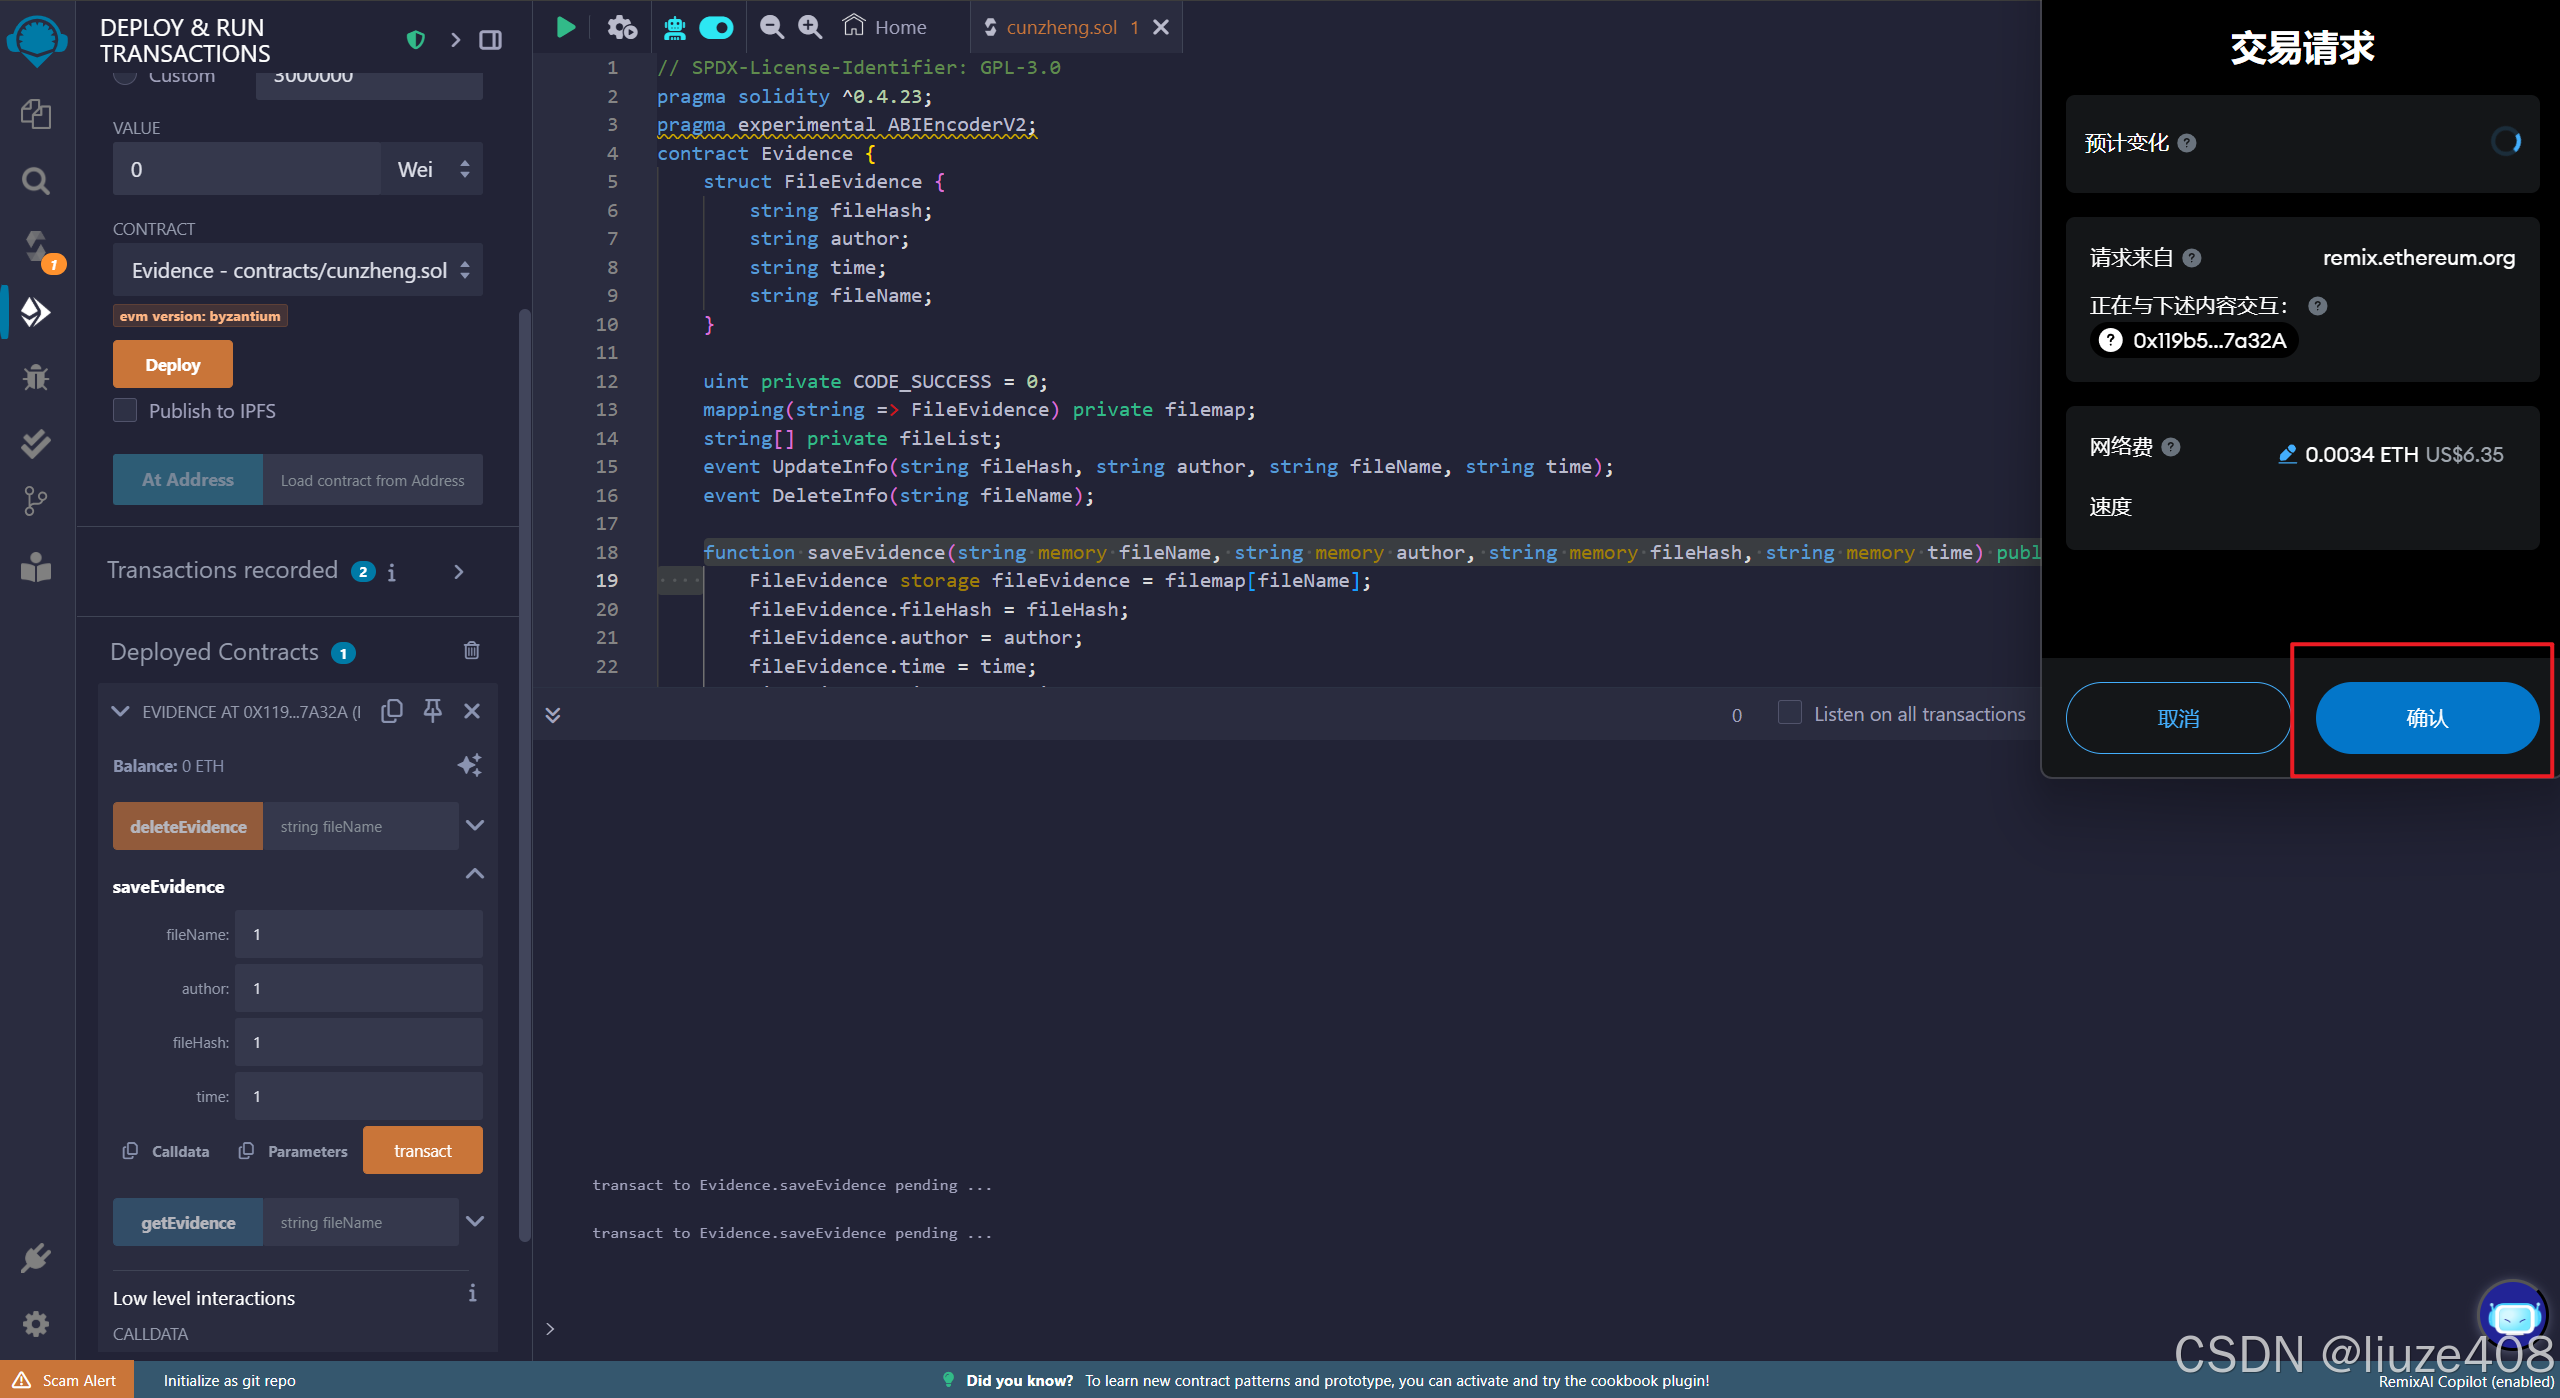Toggle the RemixAI Copilot switch
Screen dimensions: 2560x1398
(x=716, y=27)
